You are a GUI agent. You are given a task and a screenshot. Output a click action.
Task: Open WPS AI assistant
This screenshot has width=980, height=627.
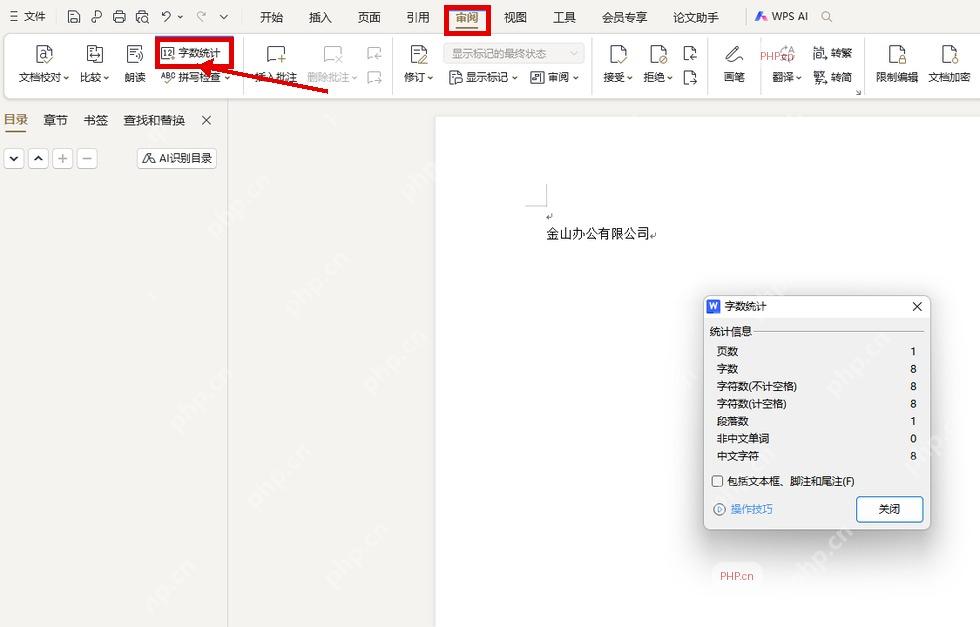(781, 17)
